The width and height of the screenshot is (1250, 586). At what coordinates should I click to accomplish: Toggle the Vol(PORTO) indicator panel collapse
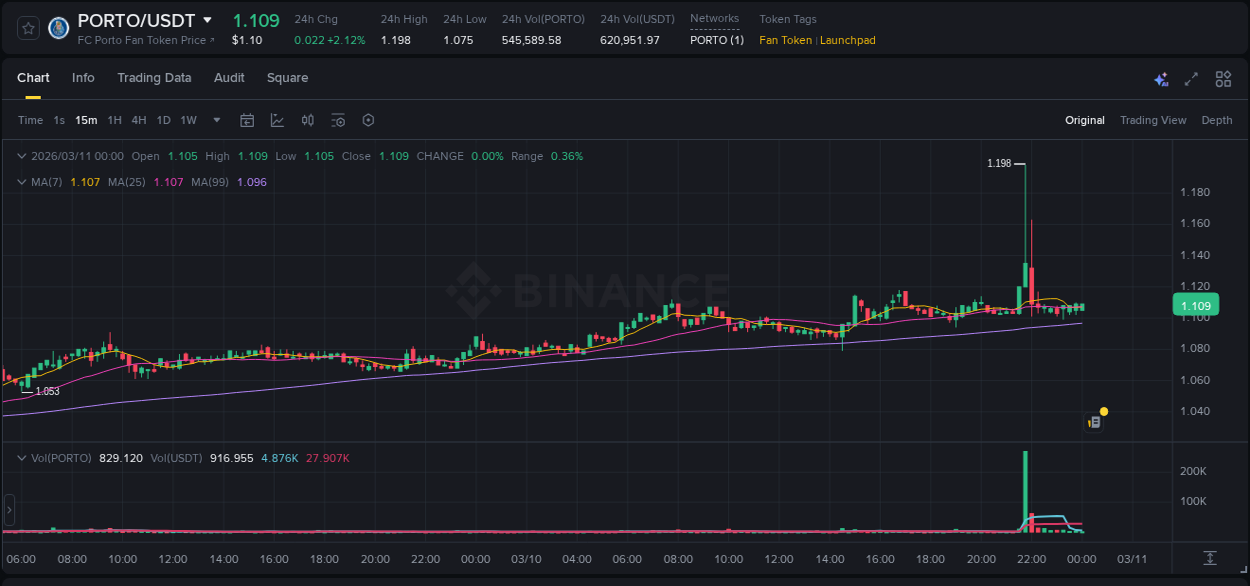(21, 458)
